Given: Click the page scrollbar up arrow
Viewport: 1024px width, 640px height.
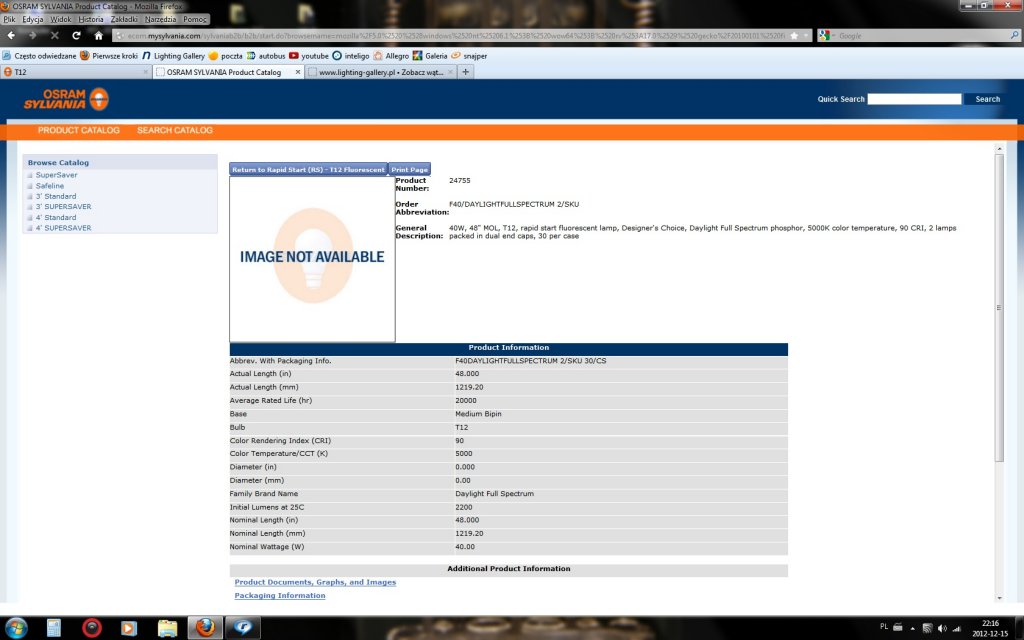Looking at the screenshot, I should click(999, 149).
